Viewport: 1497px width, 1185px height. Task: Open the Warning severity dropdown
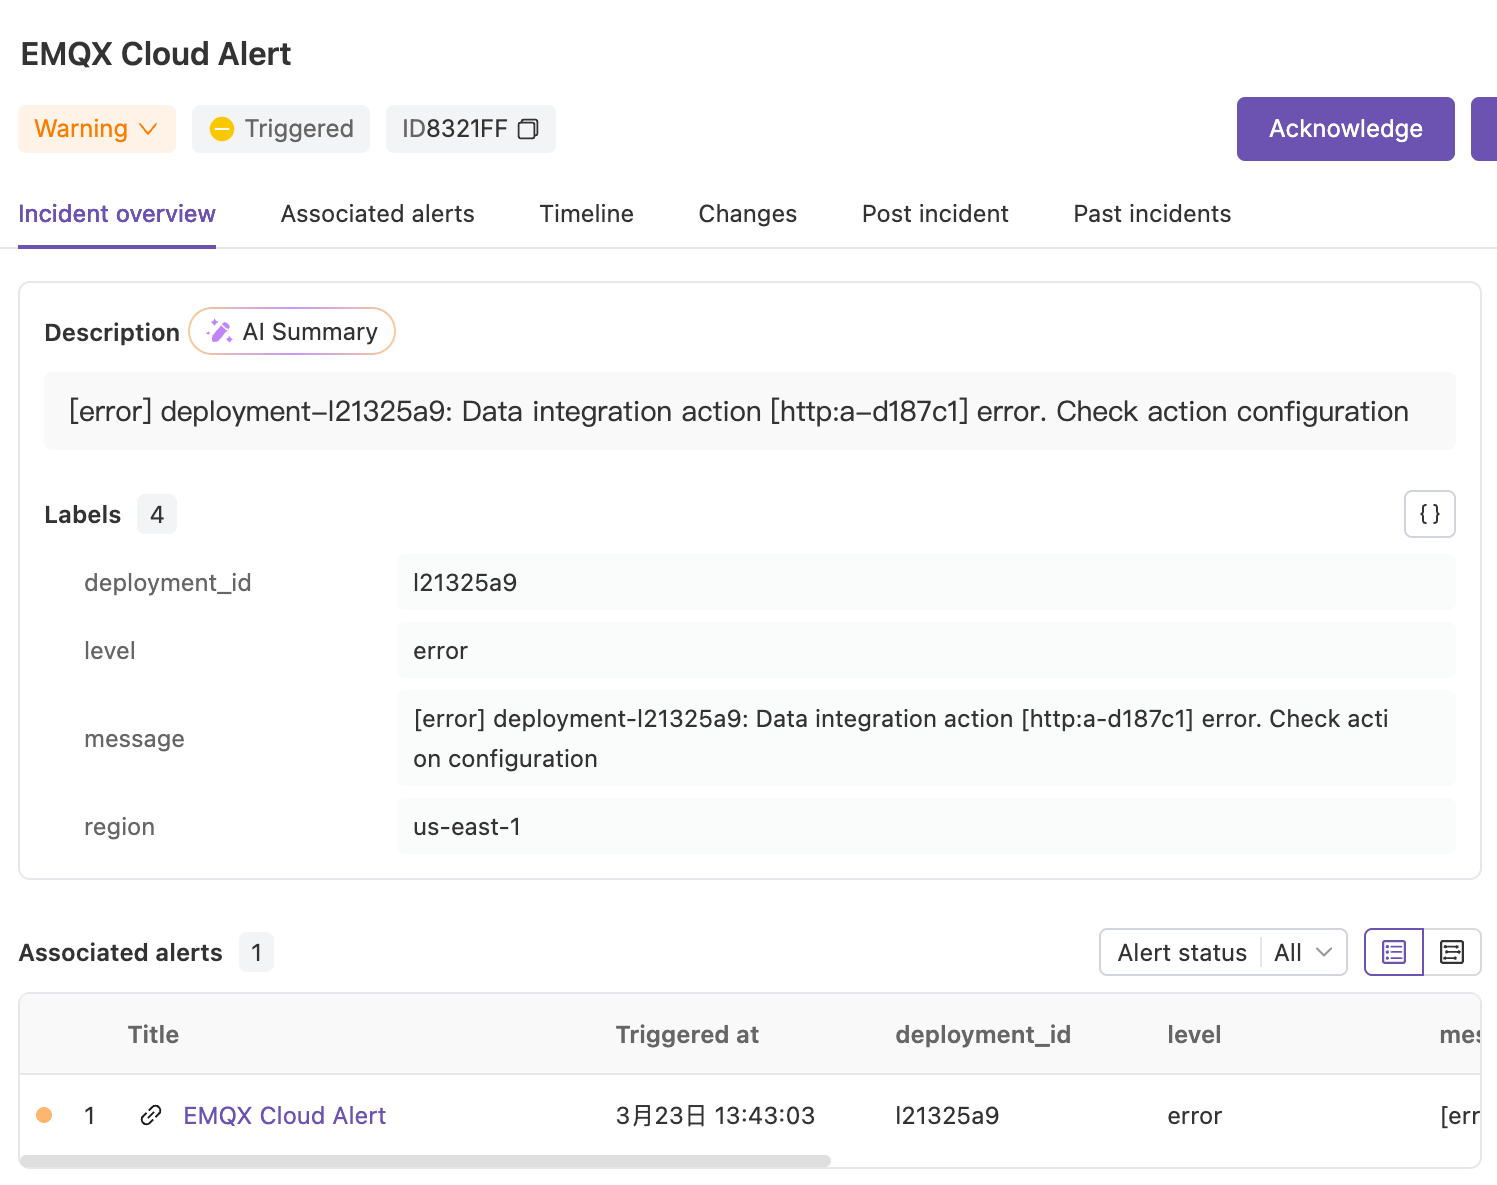click(x=97, y=129)
